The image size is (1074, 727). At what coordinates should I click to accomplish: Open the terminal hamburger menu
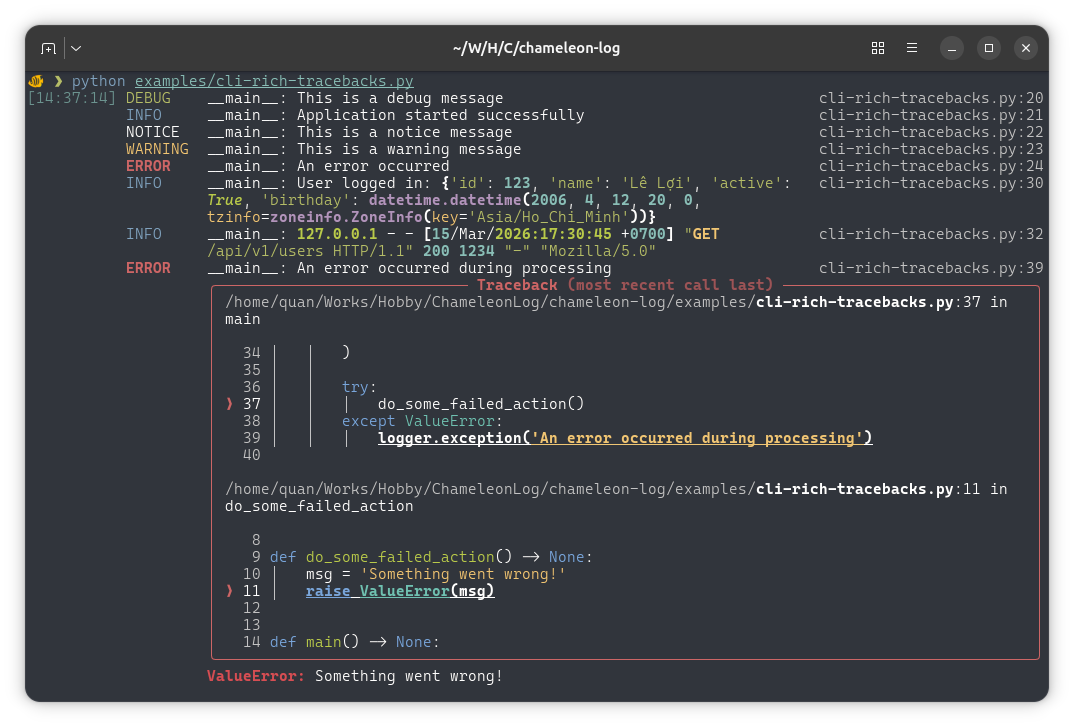coord(912,48)
